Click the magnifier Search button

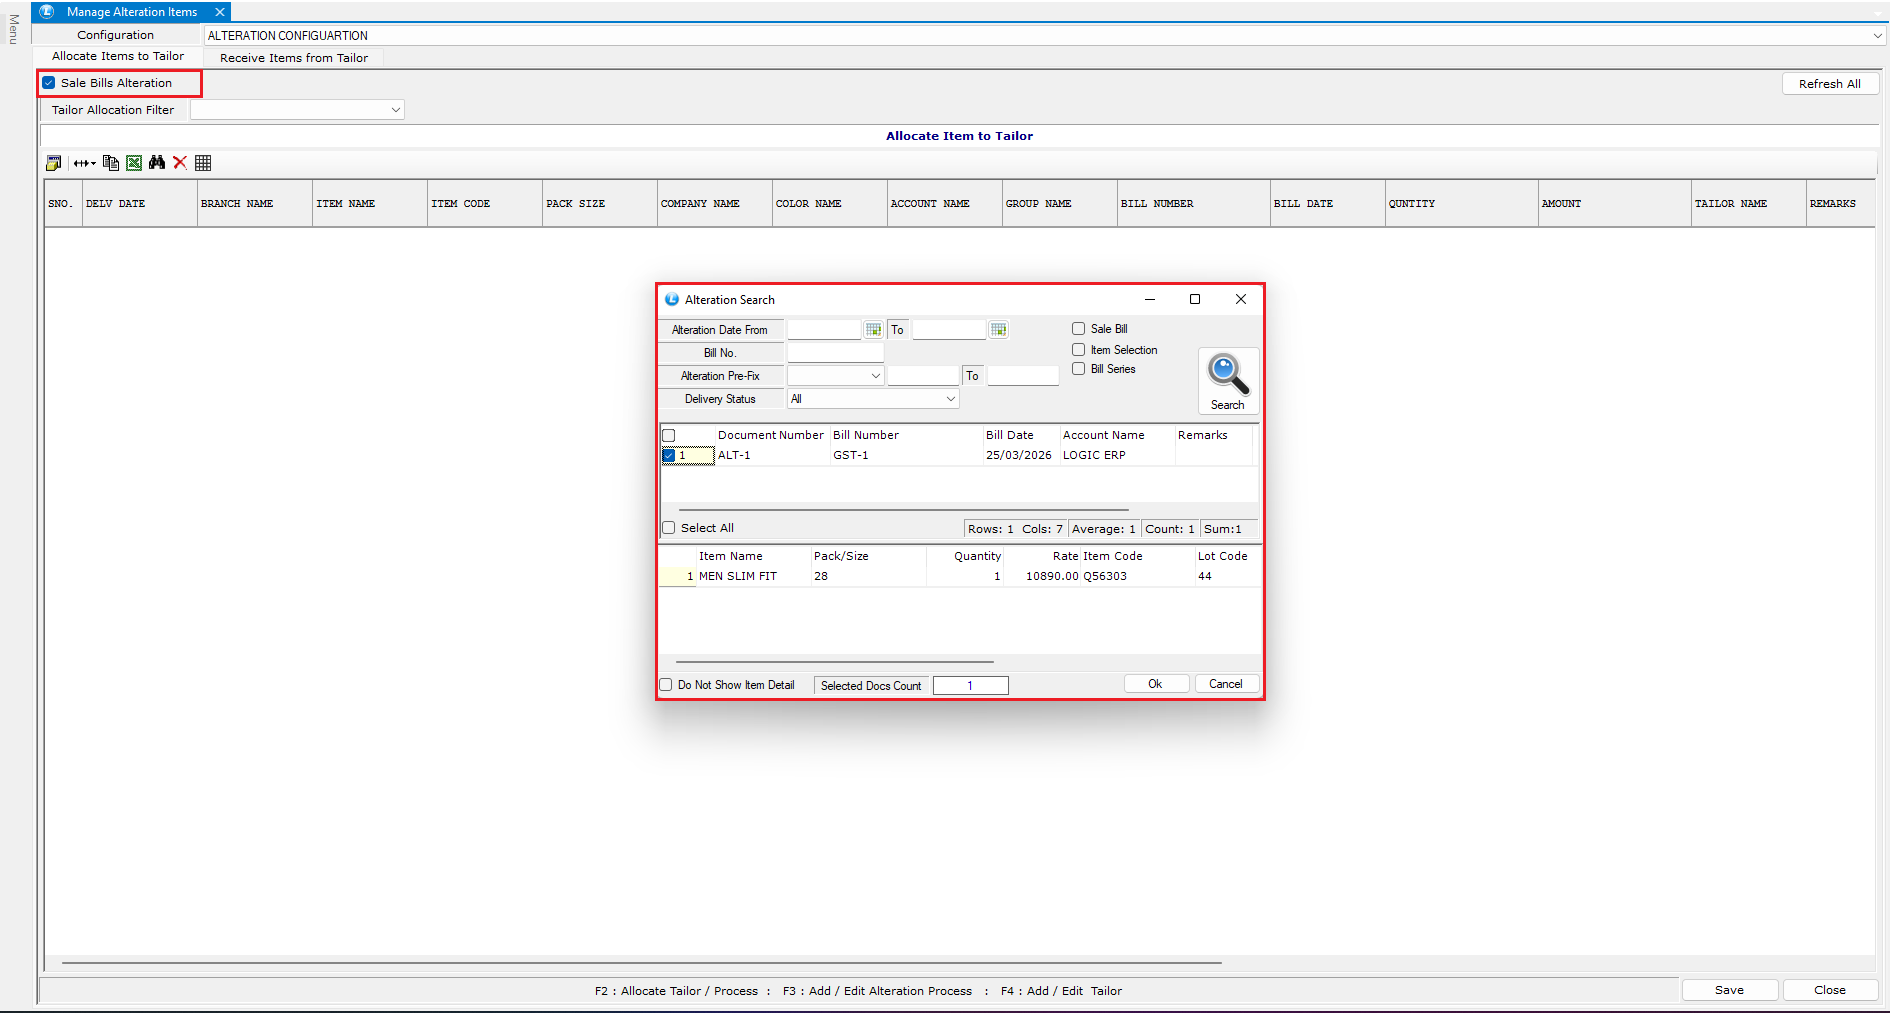click(x=1227, y=381)
